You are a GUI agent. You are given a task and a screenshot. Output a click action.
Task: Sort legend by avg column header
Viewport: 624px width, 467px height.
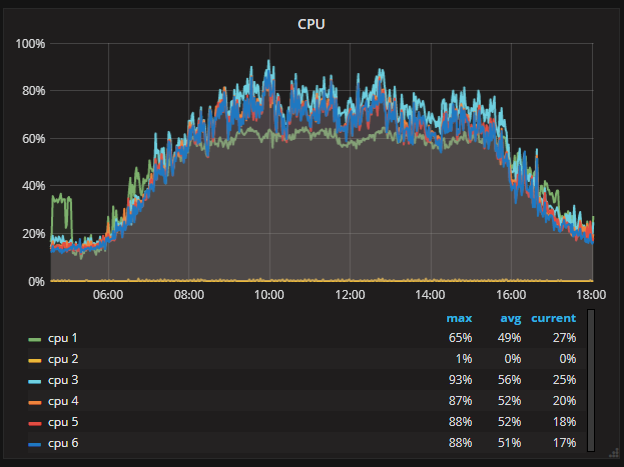coord(511,318)
